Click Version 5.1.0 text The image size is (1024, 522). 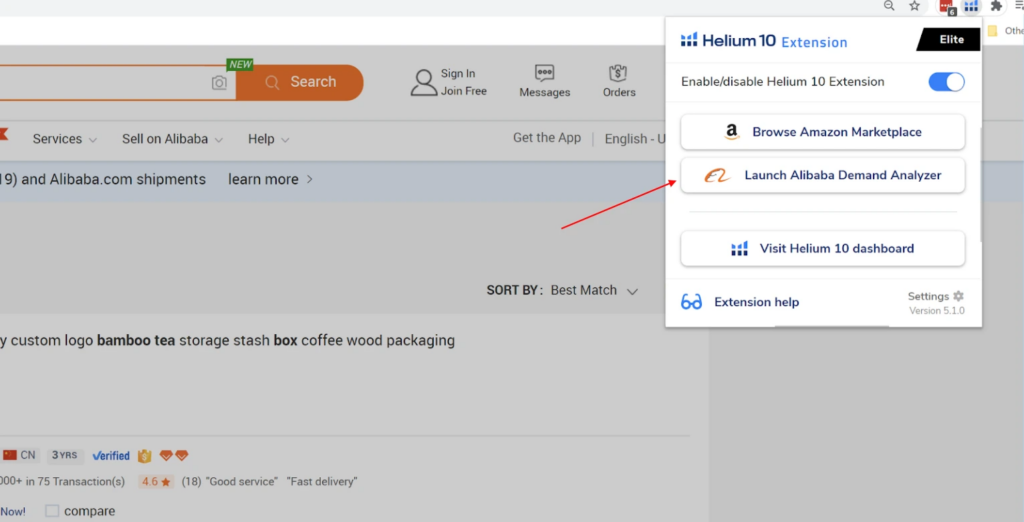coord(936,311)
